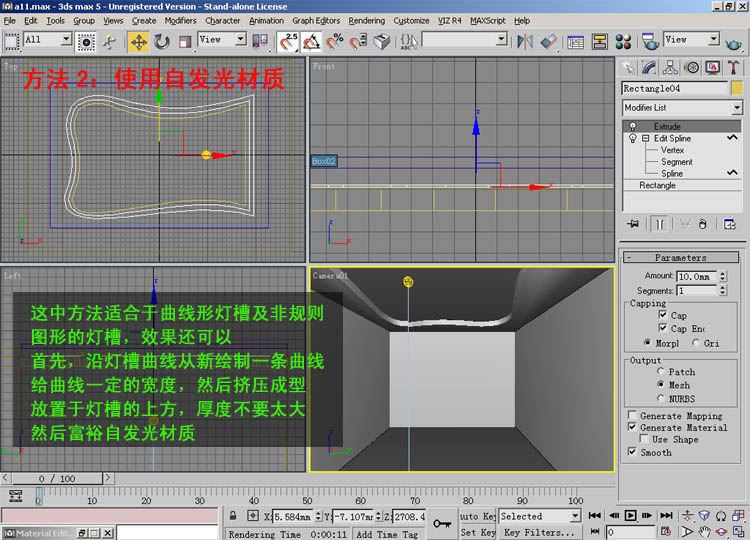This screenshot has width=750, height=540.
Task: Open the Utilities hammer panel tab
Action: click(x=733, y=68)
